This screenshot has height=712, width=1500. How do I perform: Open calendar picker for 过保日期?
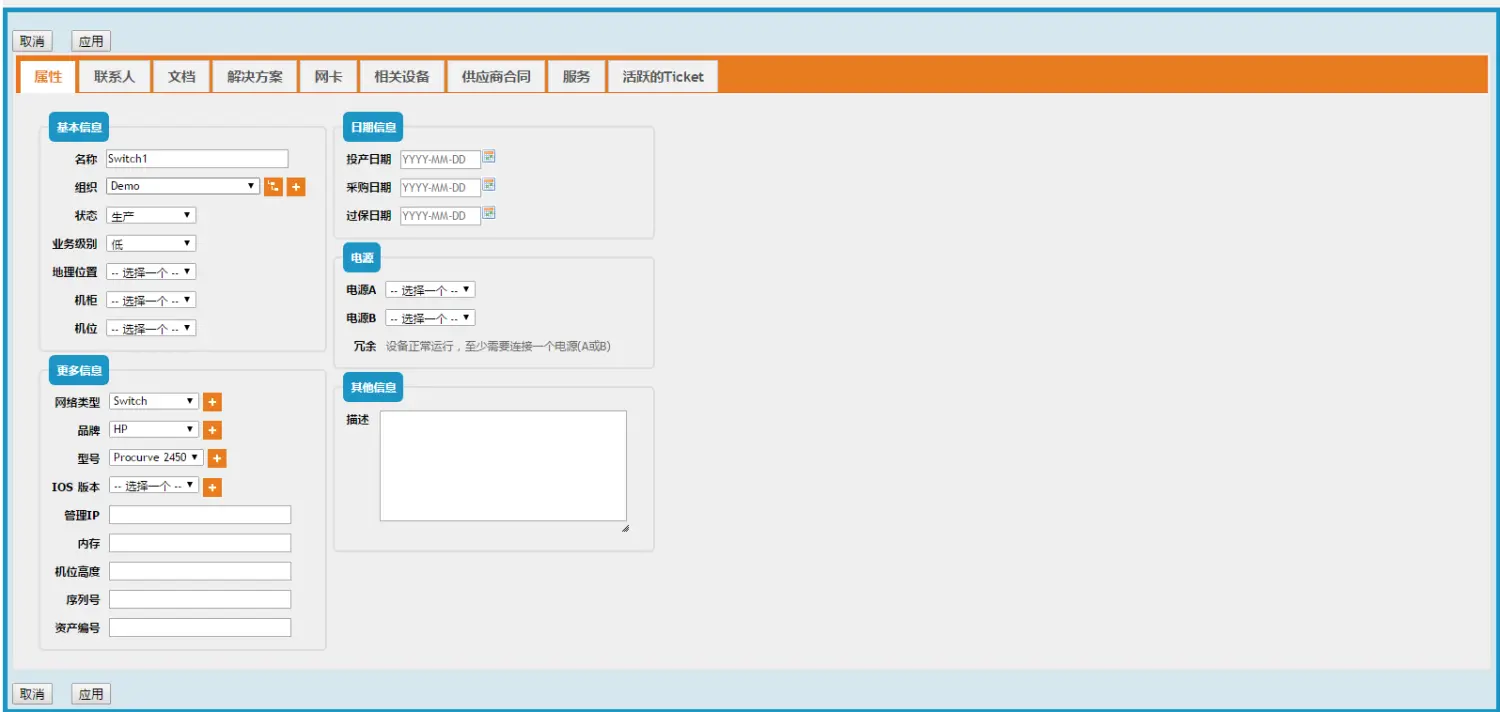click(490, 213)
